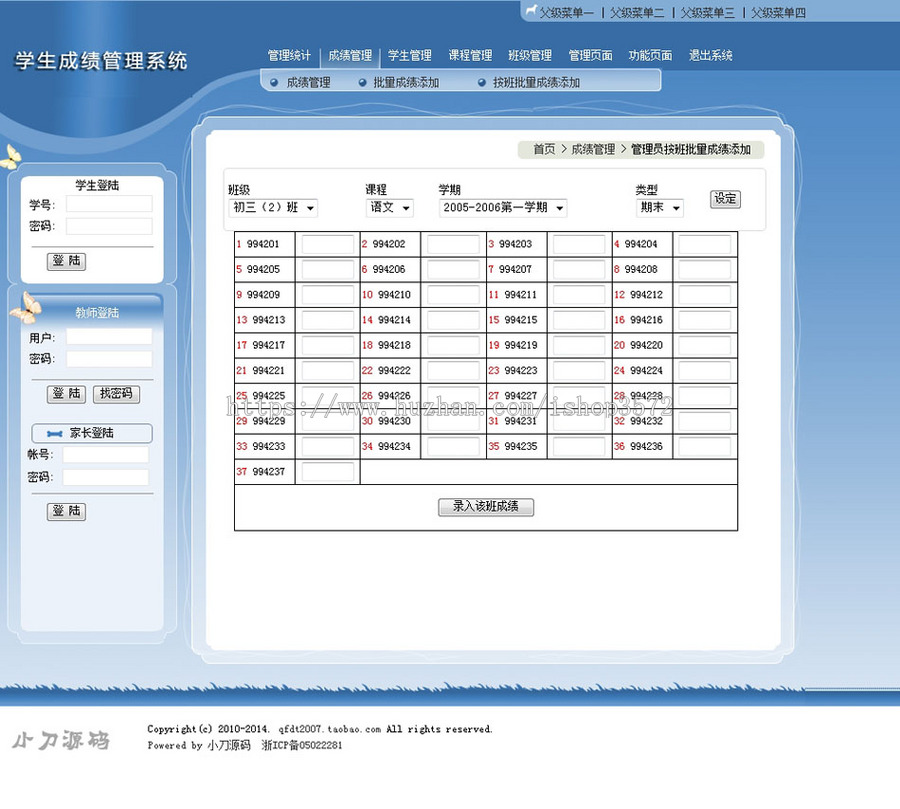
Task: Select 父级菜单三 in top bar
Action: pos(708,13)
